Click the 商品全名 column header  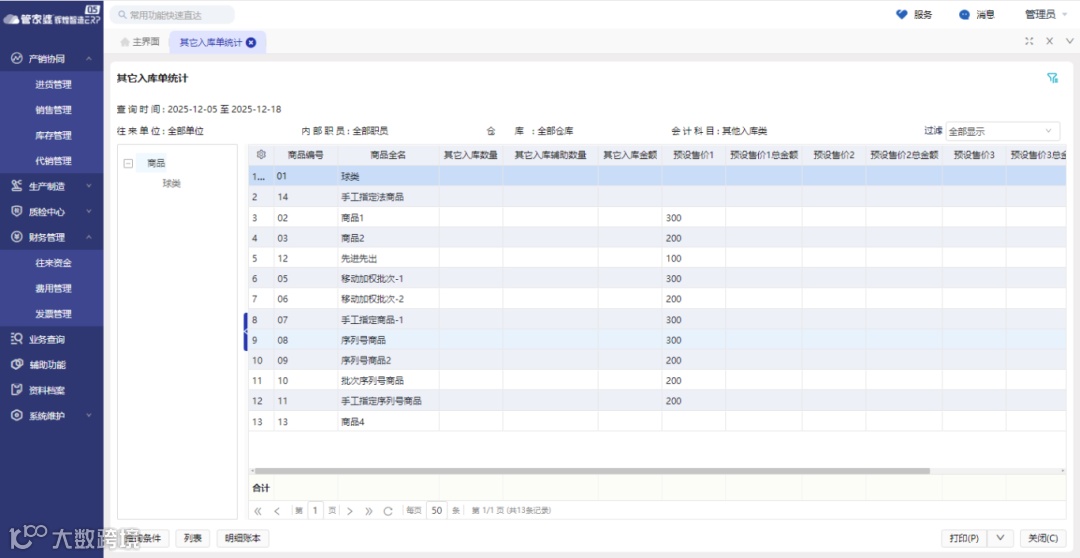388,155
